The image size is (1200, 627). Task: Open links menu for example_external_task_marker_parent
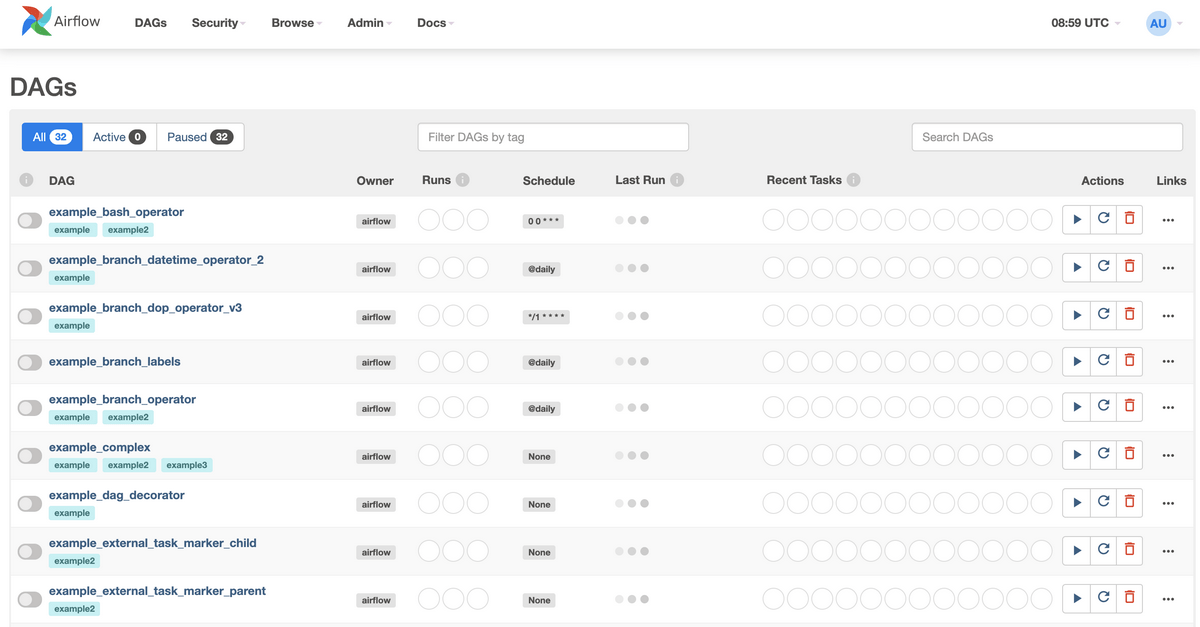coord(1168,599)
